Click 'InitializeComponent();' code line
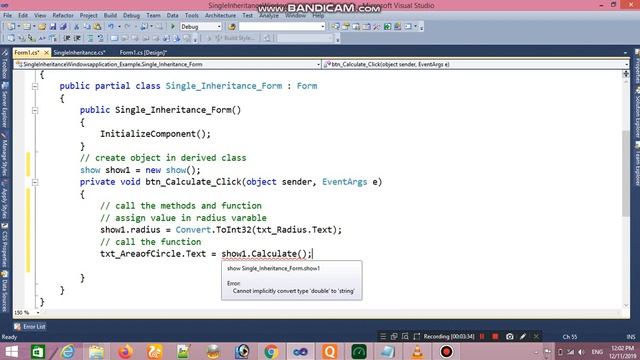 tap(156, 134)
